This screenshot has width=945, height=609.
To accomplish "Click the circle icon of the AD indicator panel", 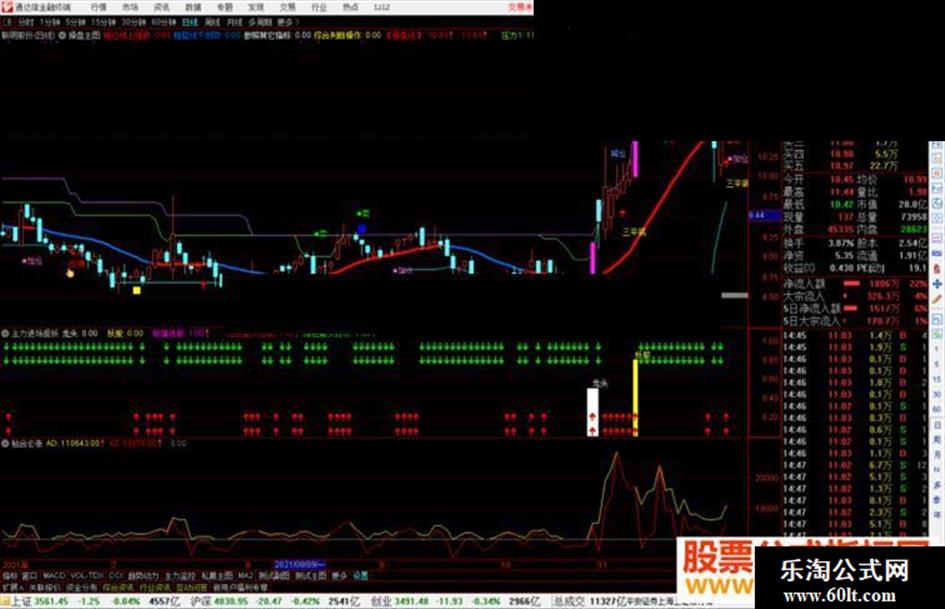I will tap(5, 443).
